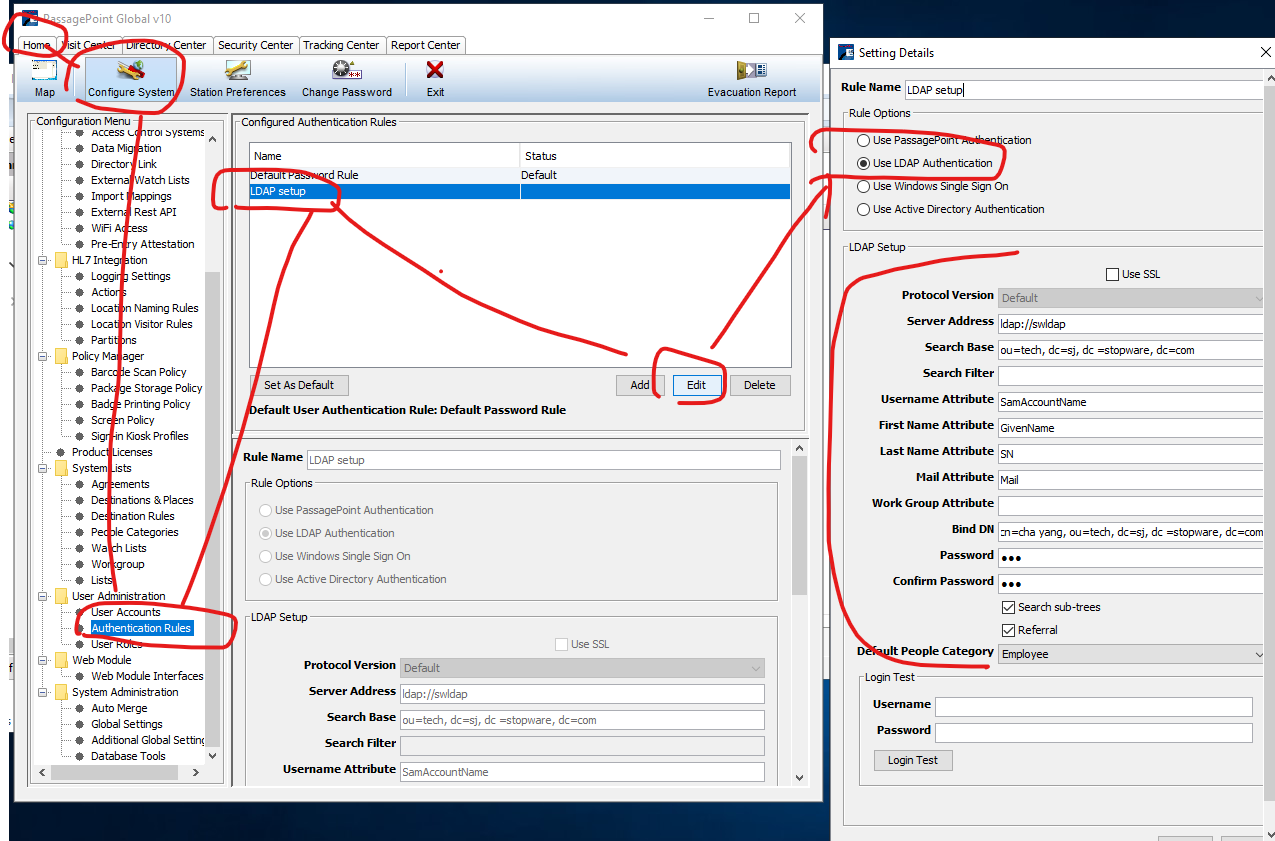Click Add to create authentication rule

click(x=640, y=385)
